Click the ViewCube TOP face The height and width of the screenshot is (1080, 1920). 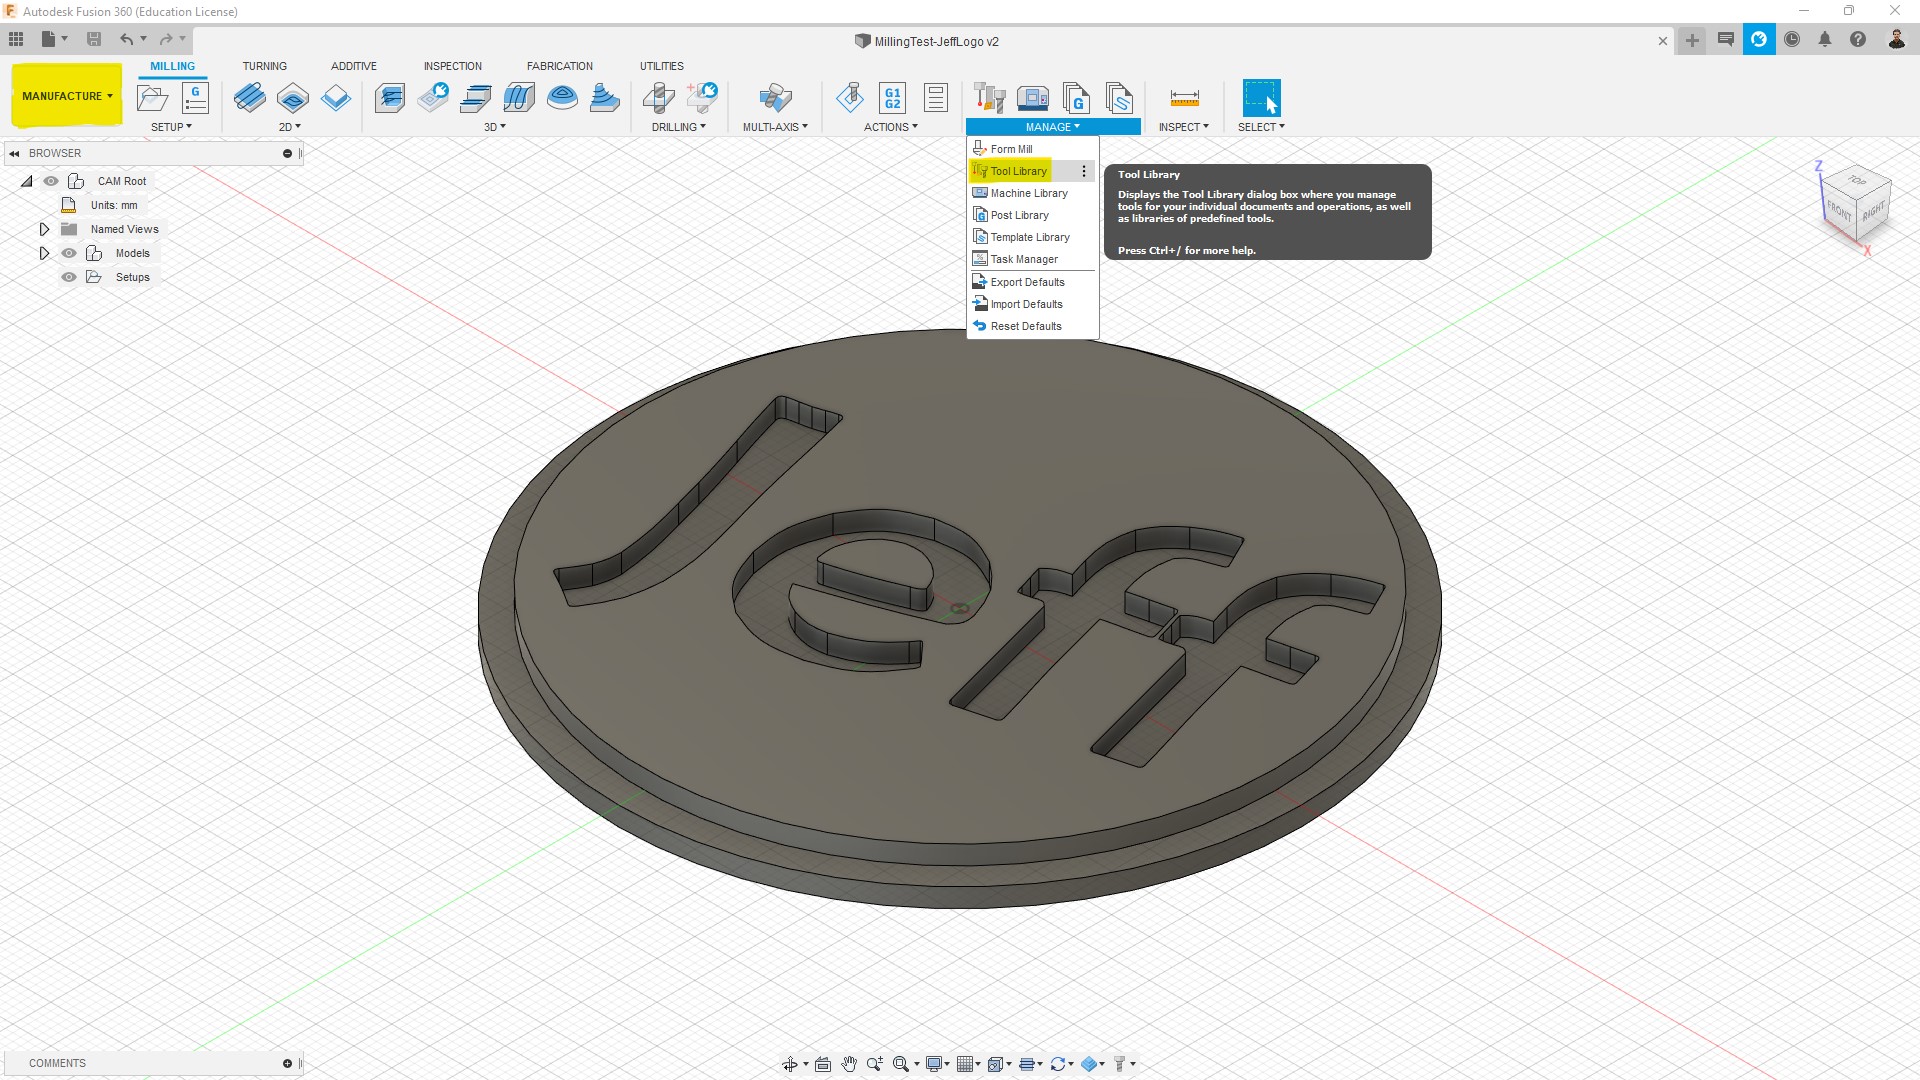click(x=1857, y=181)
